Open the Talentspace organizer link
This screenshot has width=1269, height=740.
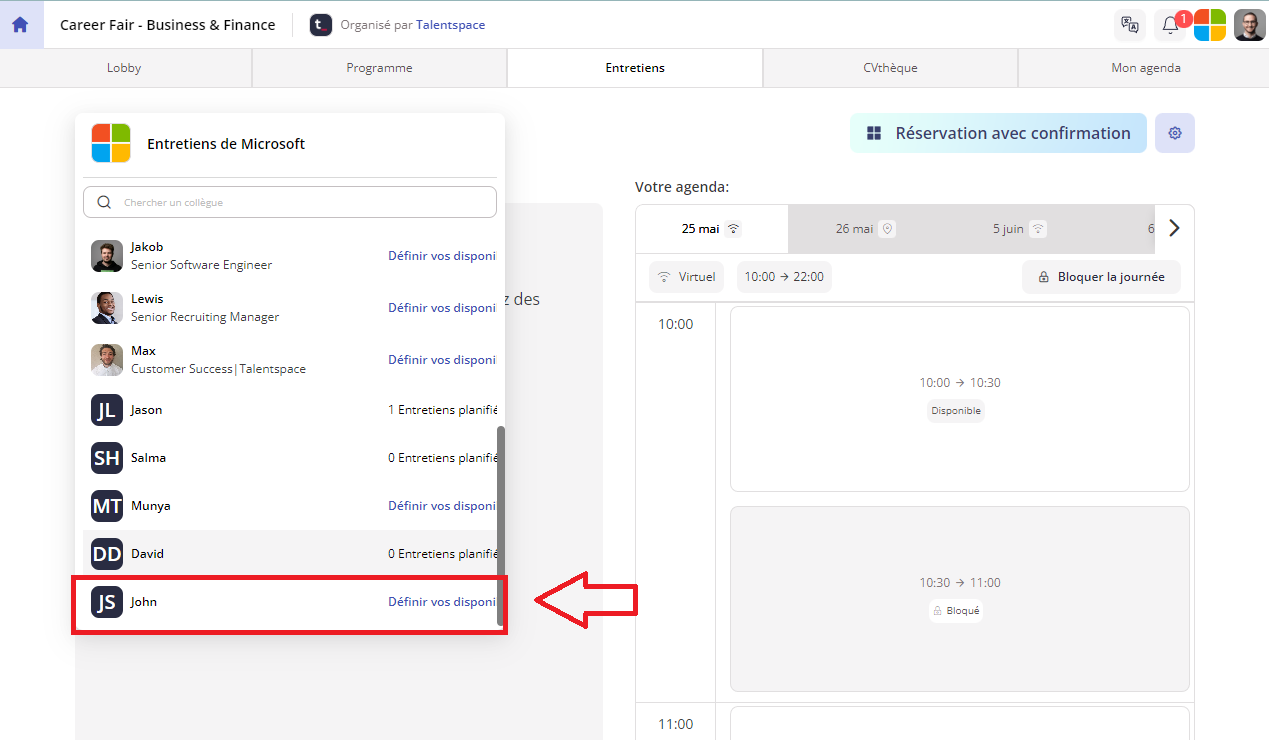pos(450,25)
